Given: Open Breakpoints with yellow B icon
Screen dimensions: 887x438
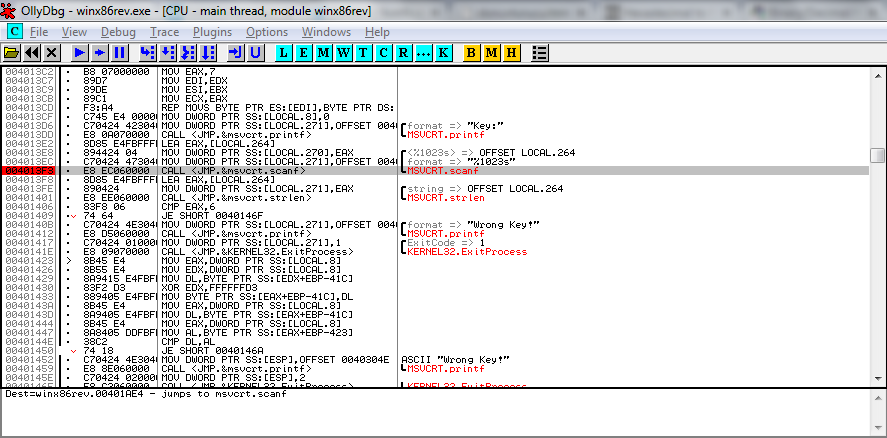Looking at the screenshot, I should point(471,53).
